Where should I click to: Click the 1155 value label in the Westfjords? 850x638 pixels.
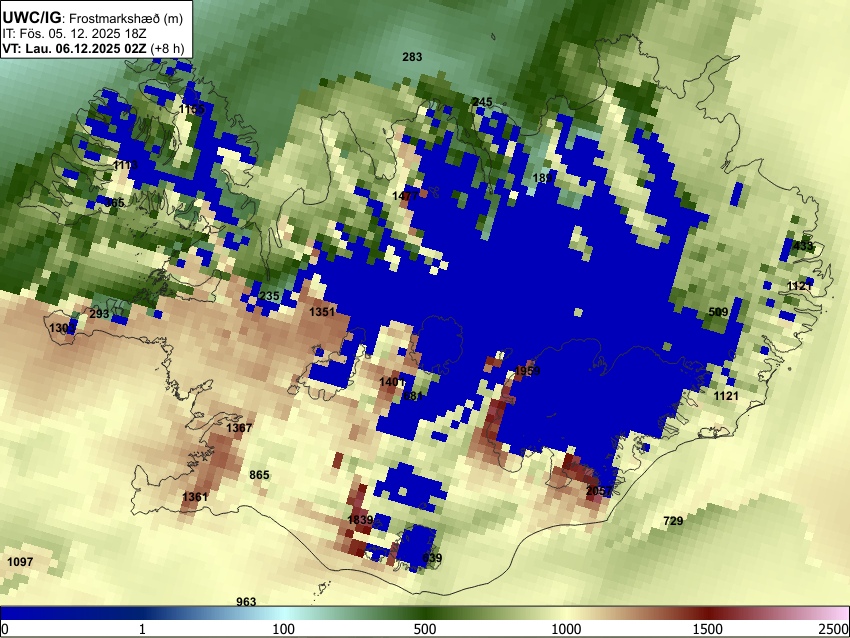192,109
